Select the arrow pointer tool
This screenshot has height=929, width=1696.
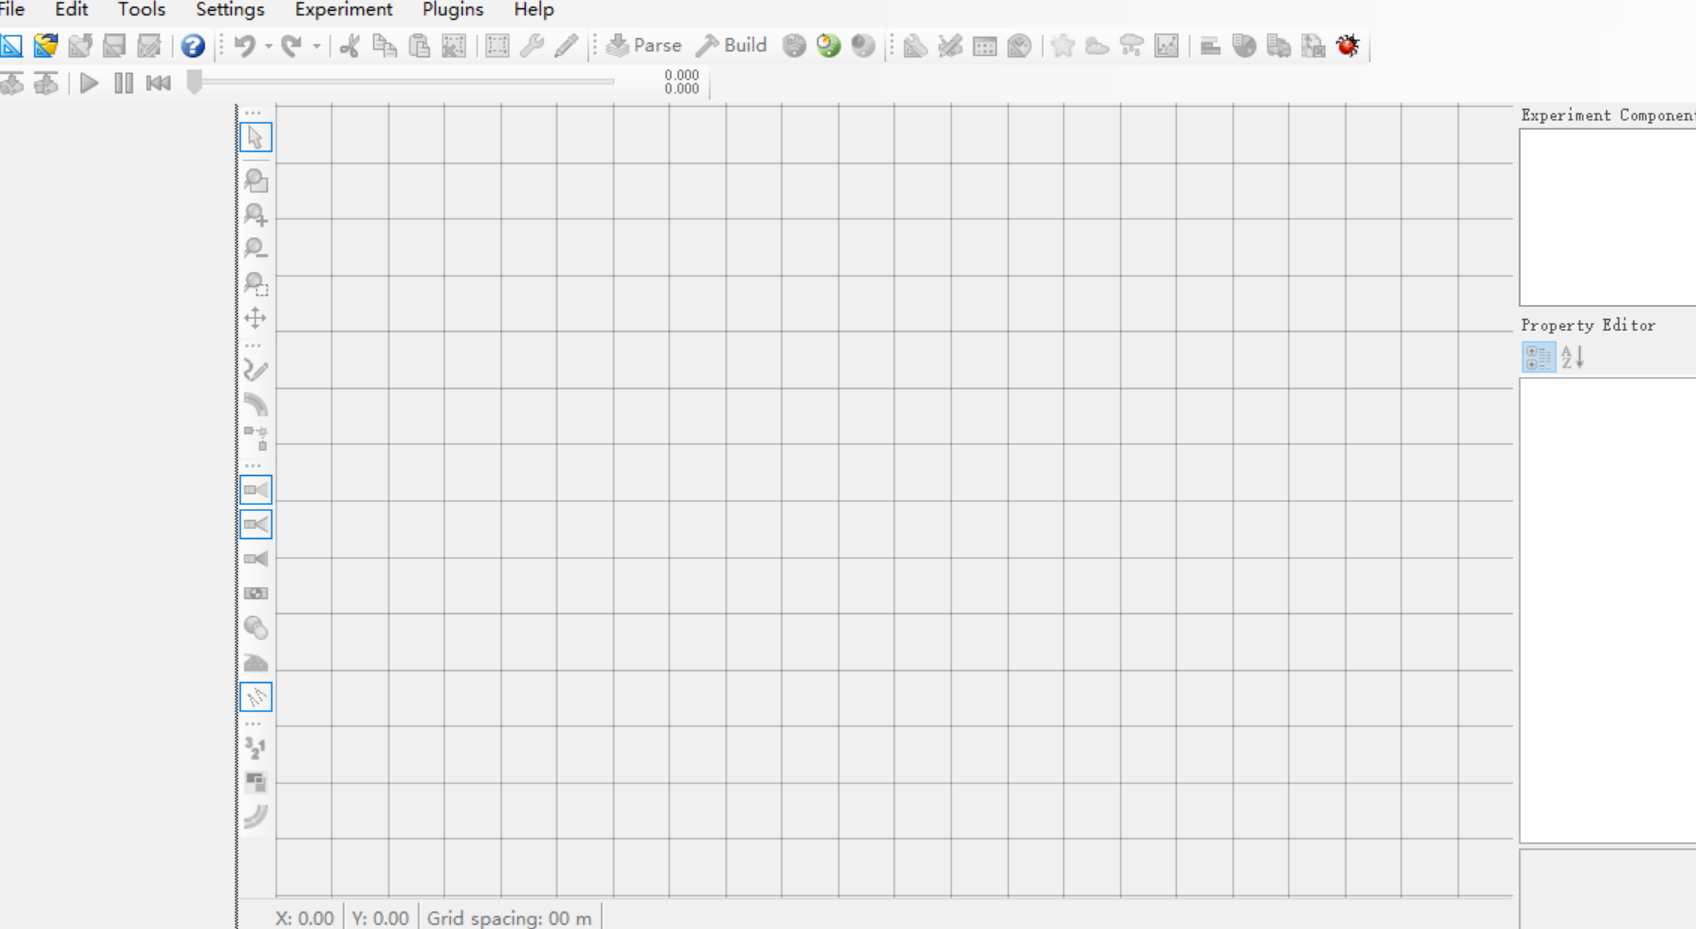point(256,137)
